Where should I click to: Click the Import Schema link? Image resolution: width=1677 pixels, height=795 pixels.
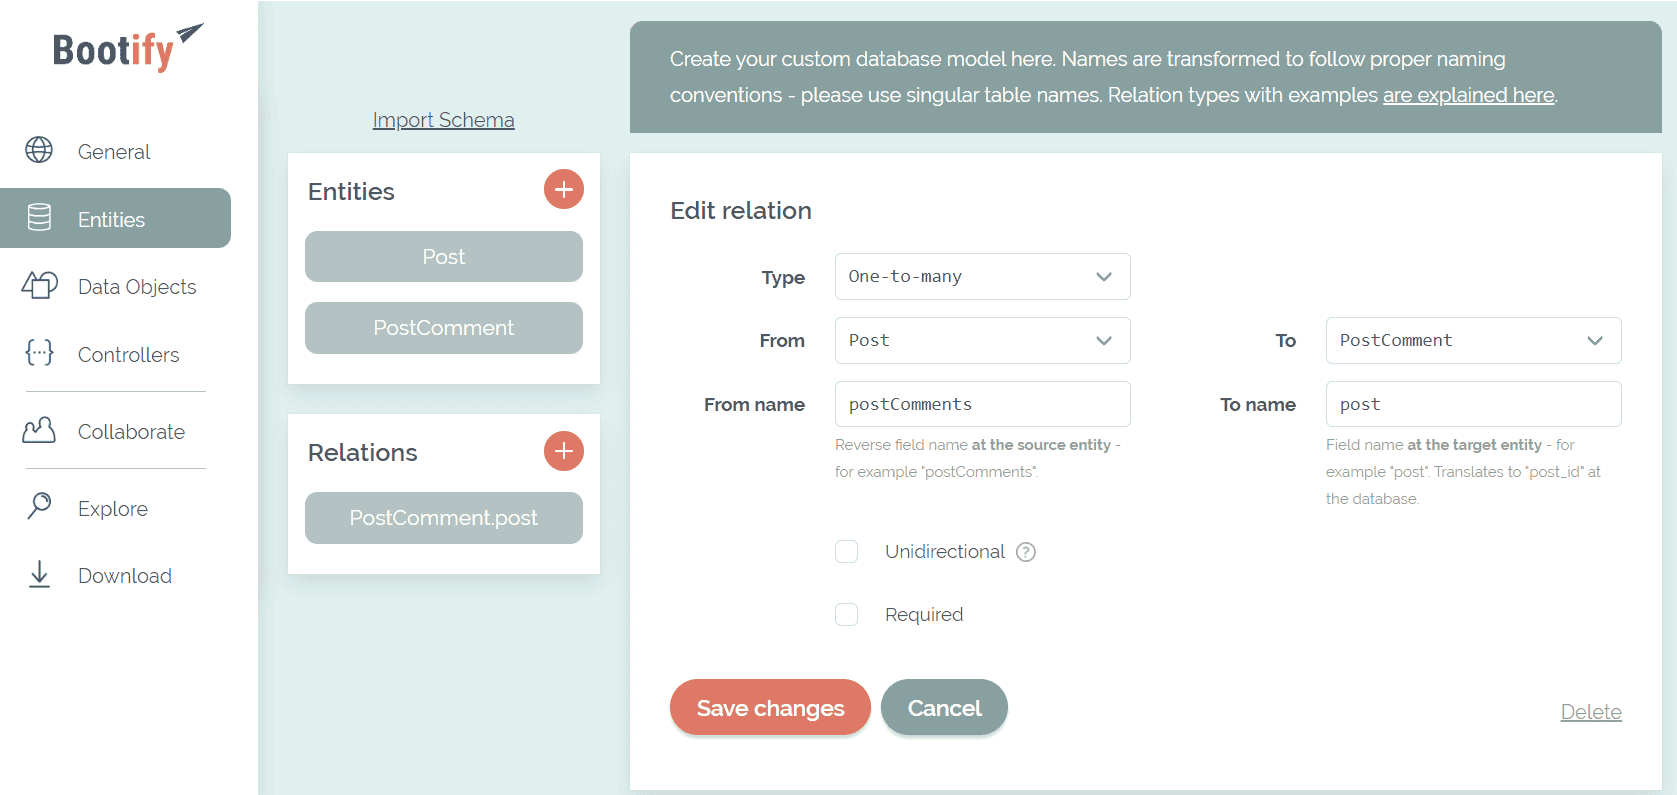click(x=443, y=120)
